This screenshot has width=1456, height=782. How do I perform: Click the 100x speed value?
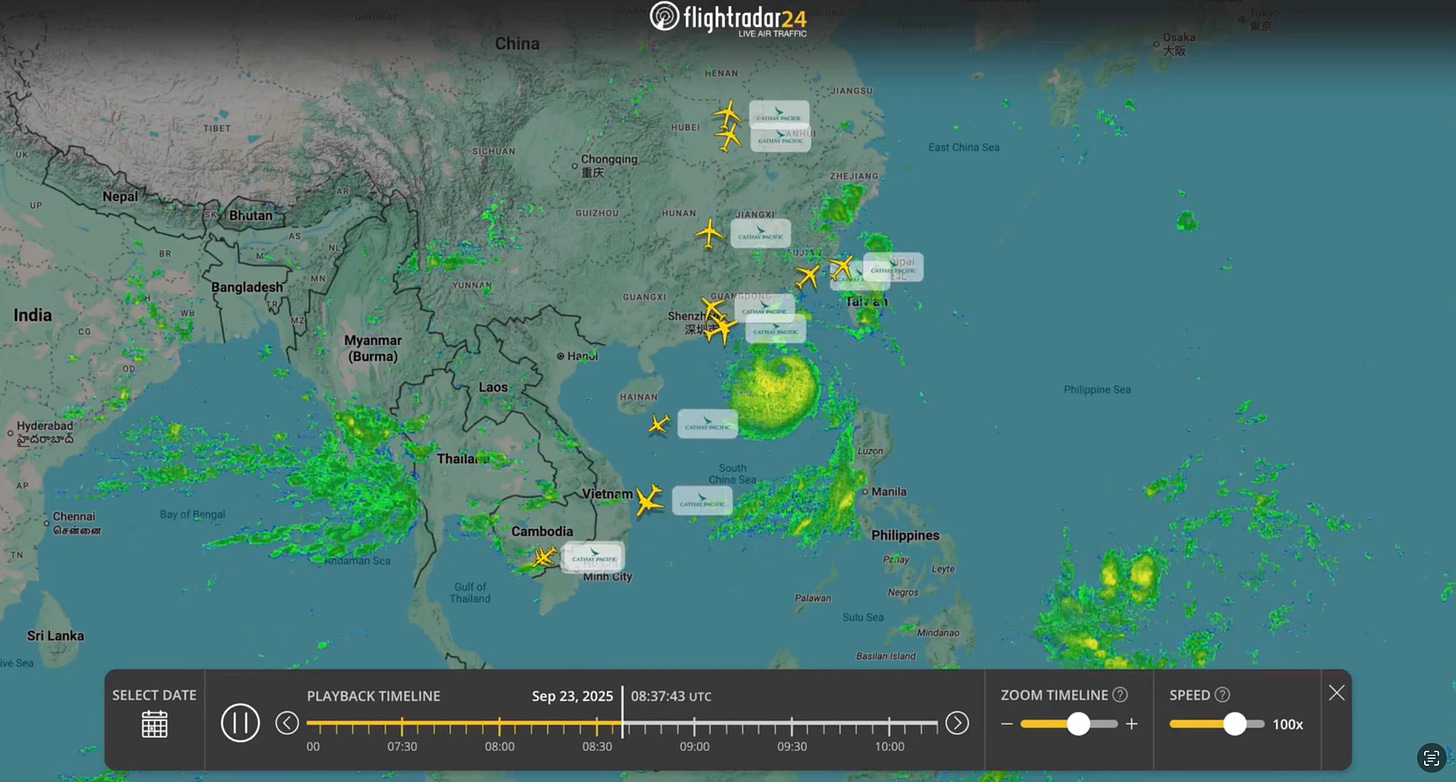pos(1288,724)
